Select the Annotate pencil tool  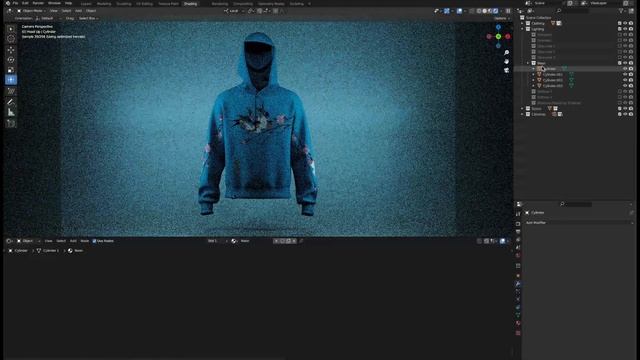[x=11, y=102]
